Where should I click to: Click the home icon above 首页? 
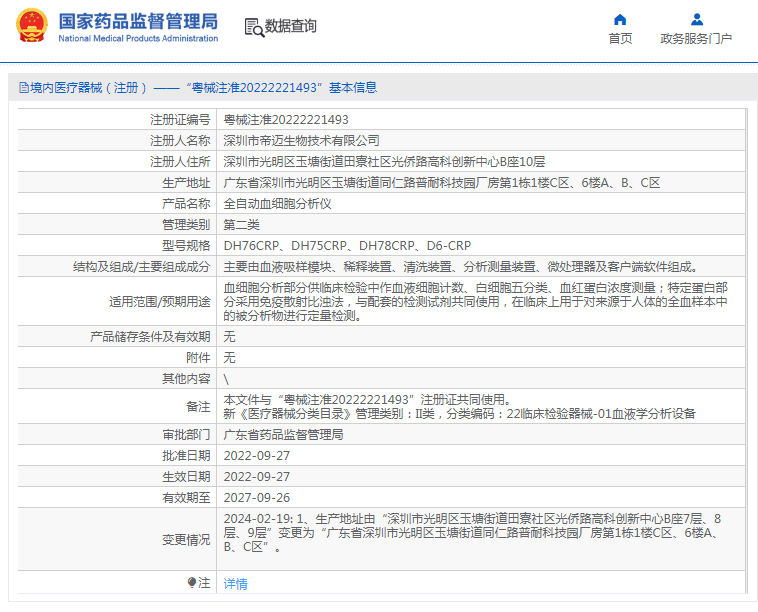pyautogui.click(x=620, y=19)
